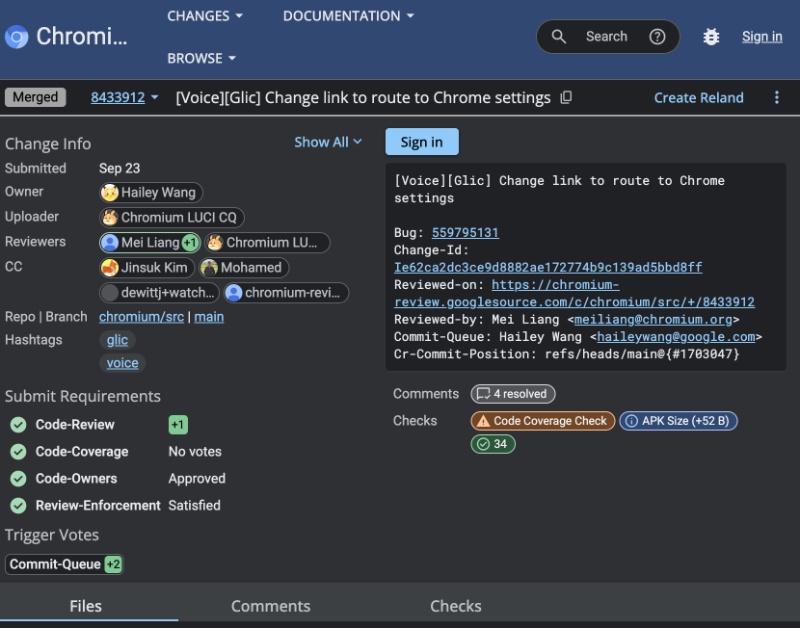800x628 pixels.
Task: Open chromium/src repo link
Action: (x=141, y=317)
